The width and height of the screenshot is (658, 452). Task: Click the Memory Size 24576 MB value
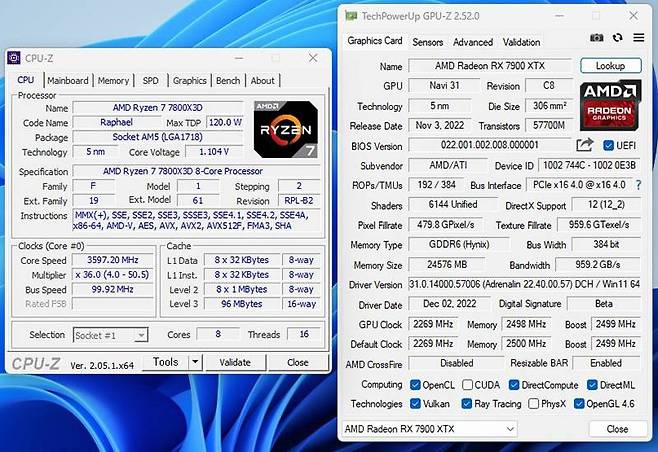coord(447,264)
